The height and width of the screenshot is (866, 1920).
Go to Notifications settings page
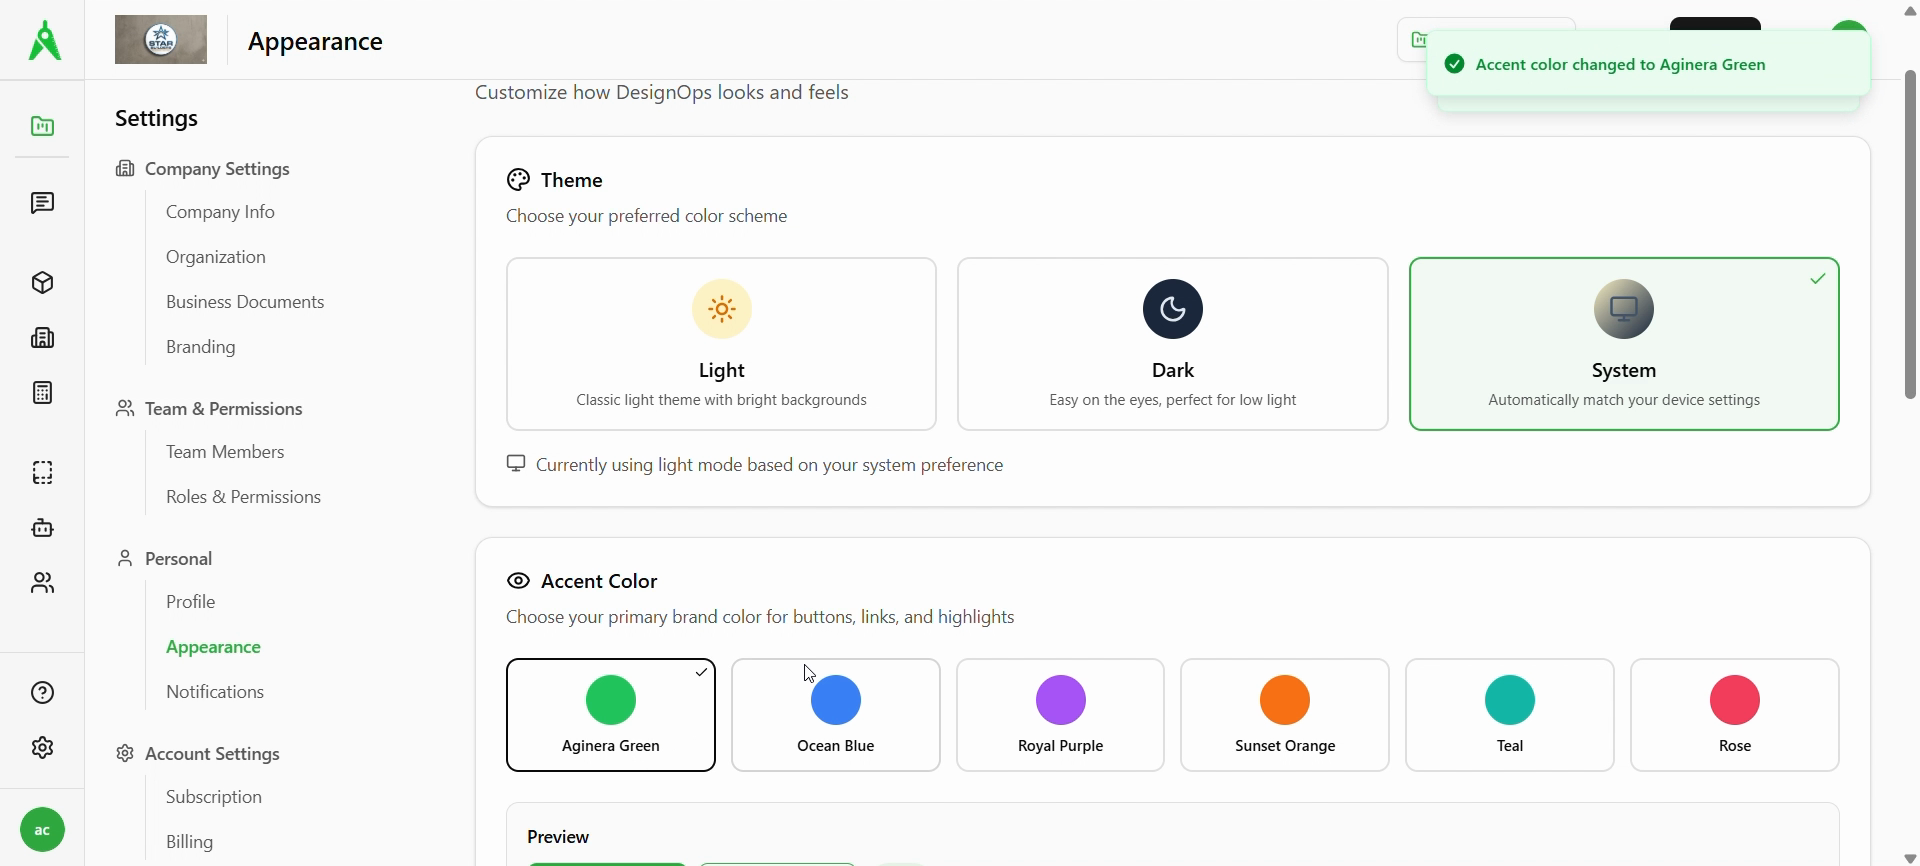tap(215, 692)
